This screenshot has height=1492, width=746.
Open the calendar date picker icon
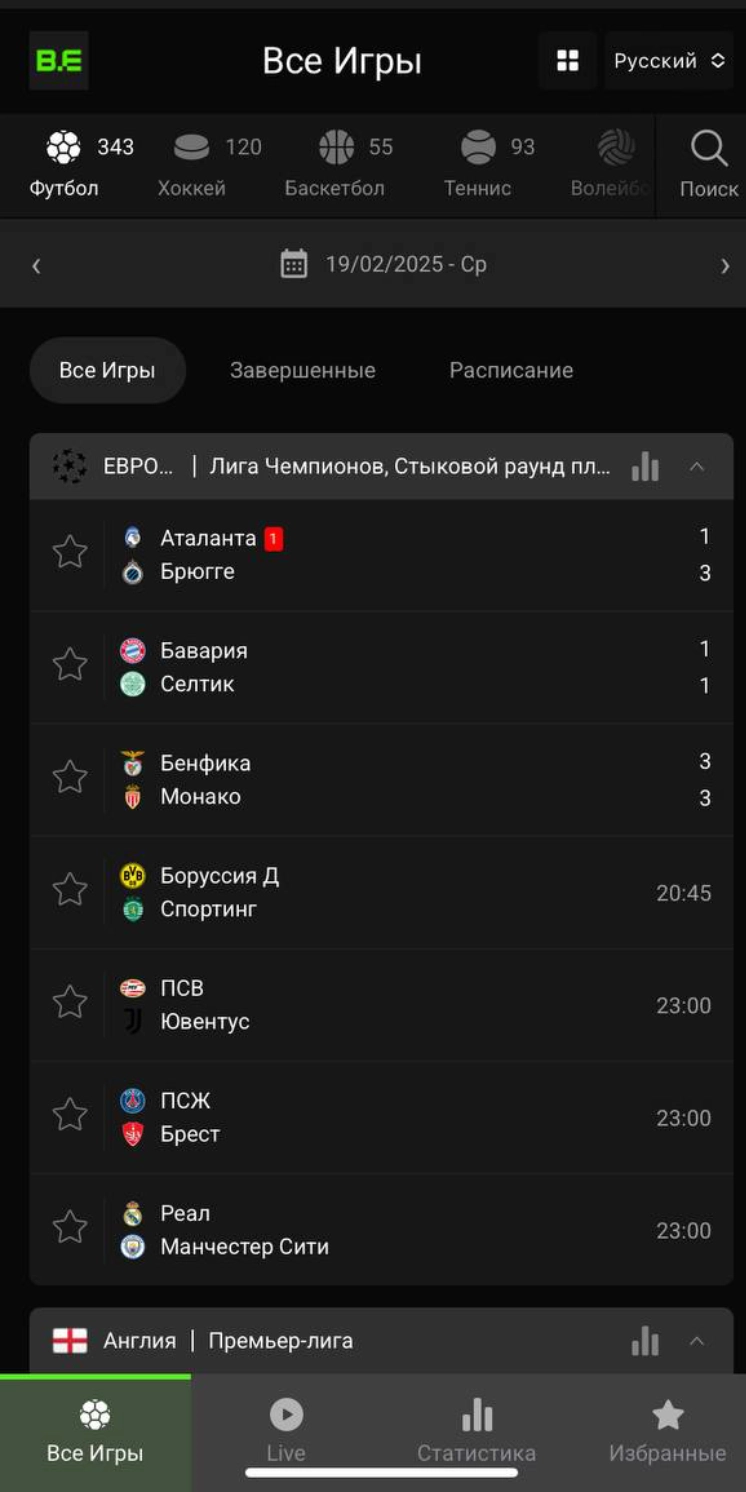[x=294, y=264]
